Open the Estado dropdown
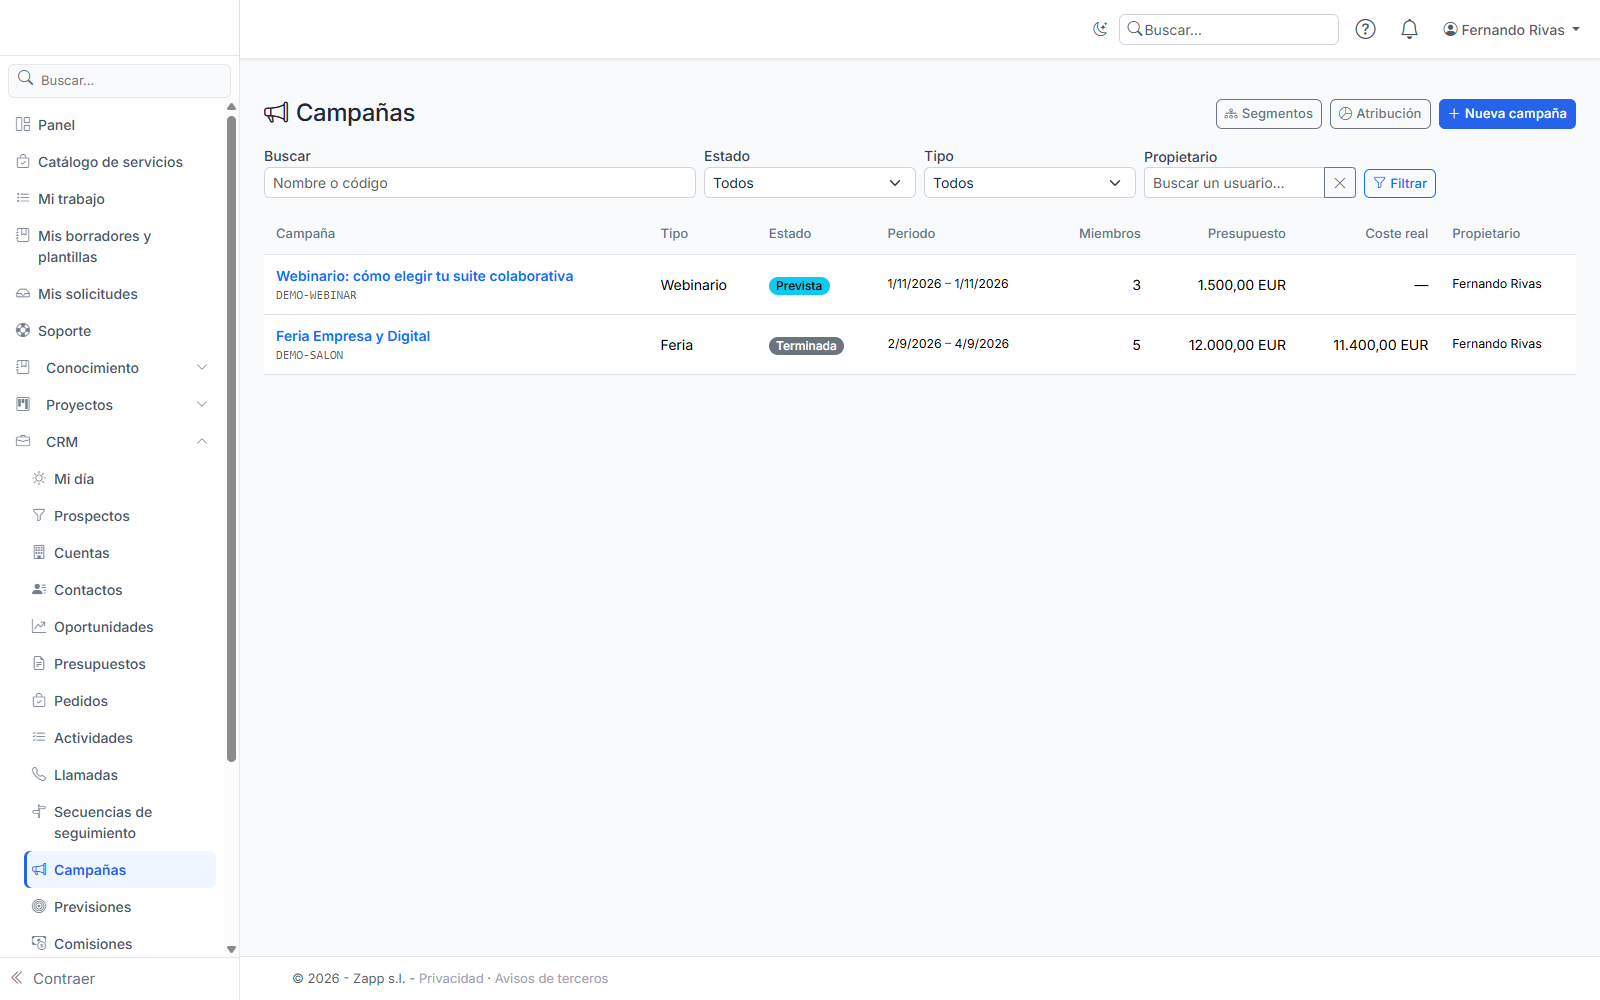 pyautogui.click(x=810, y=183)
